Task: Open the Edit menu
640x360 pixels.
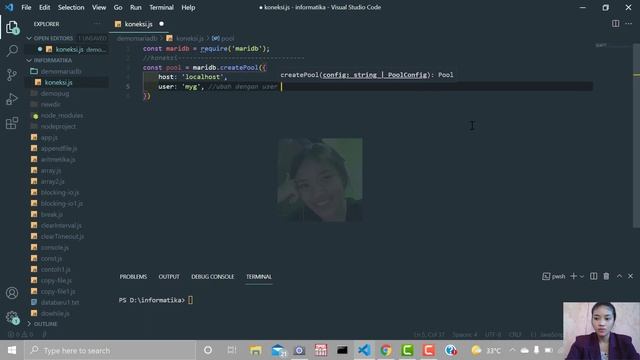Action: (x=44, y=7)
